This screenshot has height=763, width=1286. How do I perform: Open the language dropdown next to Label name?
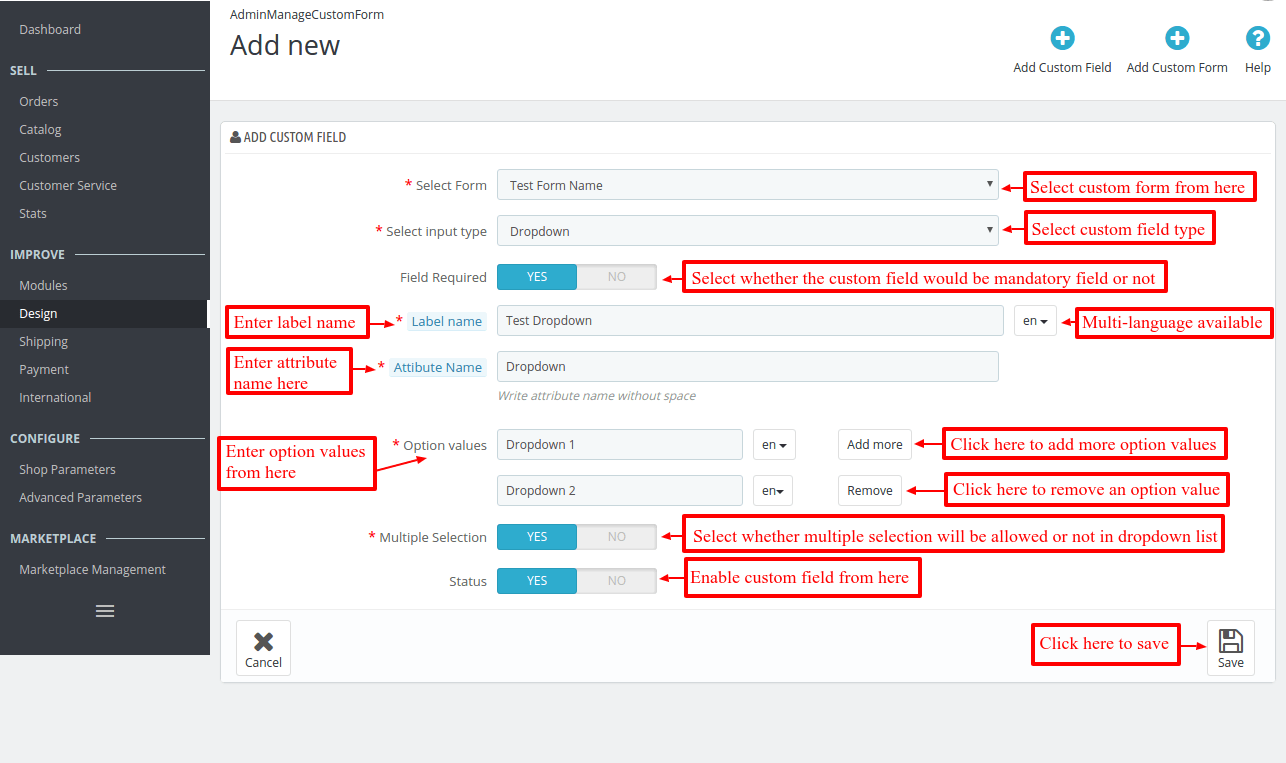point(1035,320)
